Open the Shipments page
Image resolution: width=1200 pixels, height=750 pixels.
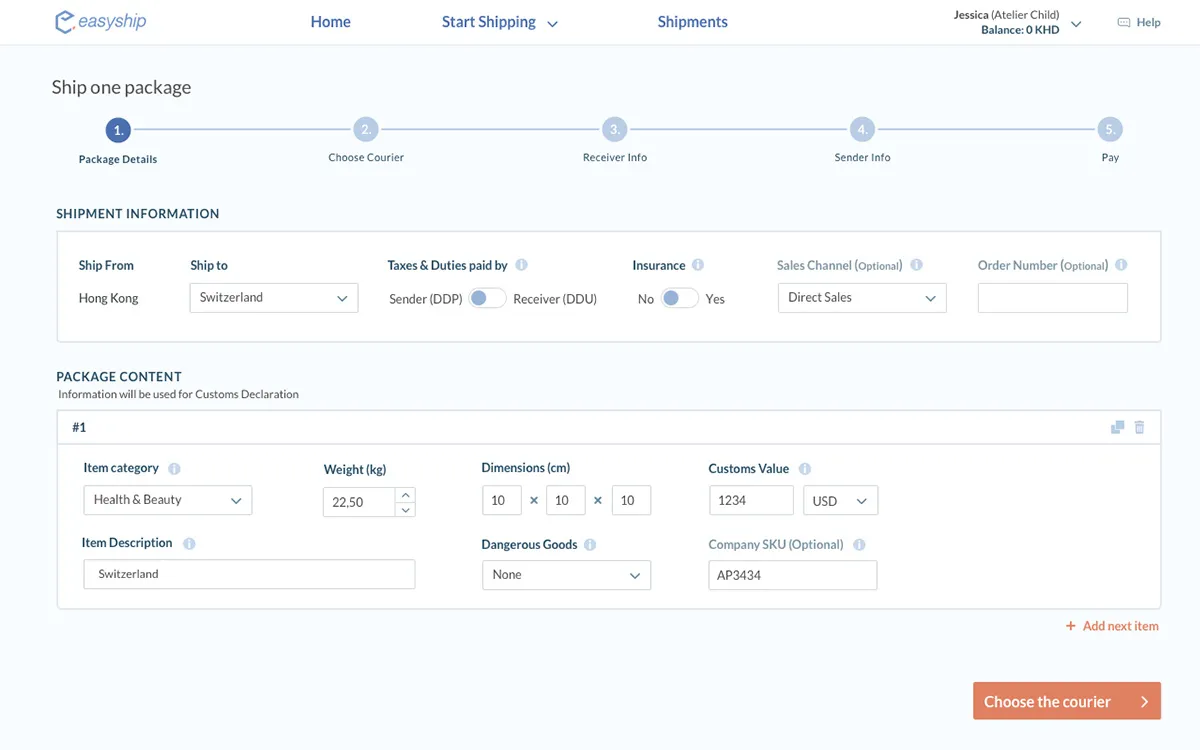693,22
